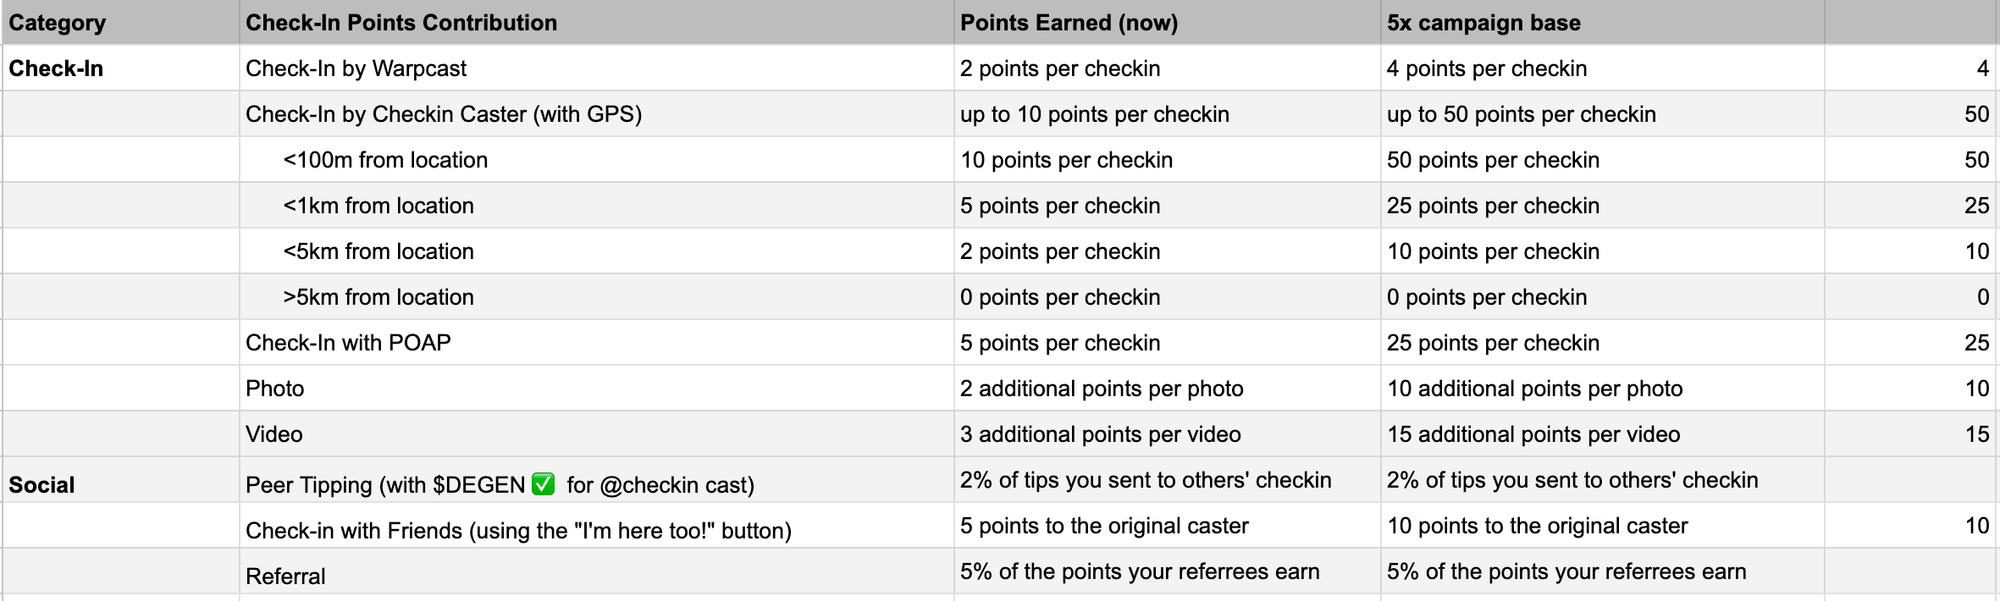Click the "5 points to the original caster" cell

click(1104, 526)
